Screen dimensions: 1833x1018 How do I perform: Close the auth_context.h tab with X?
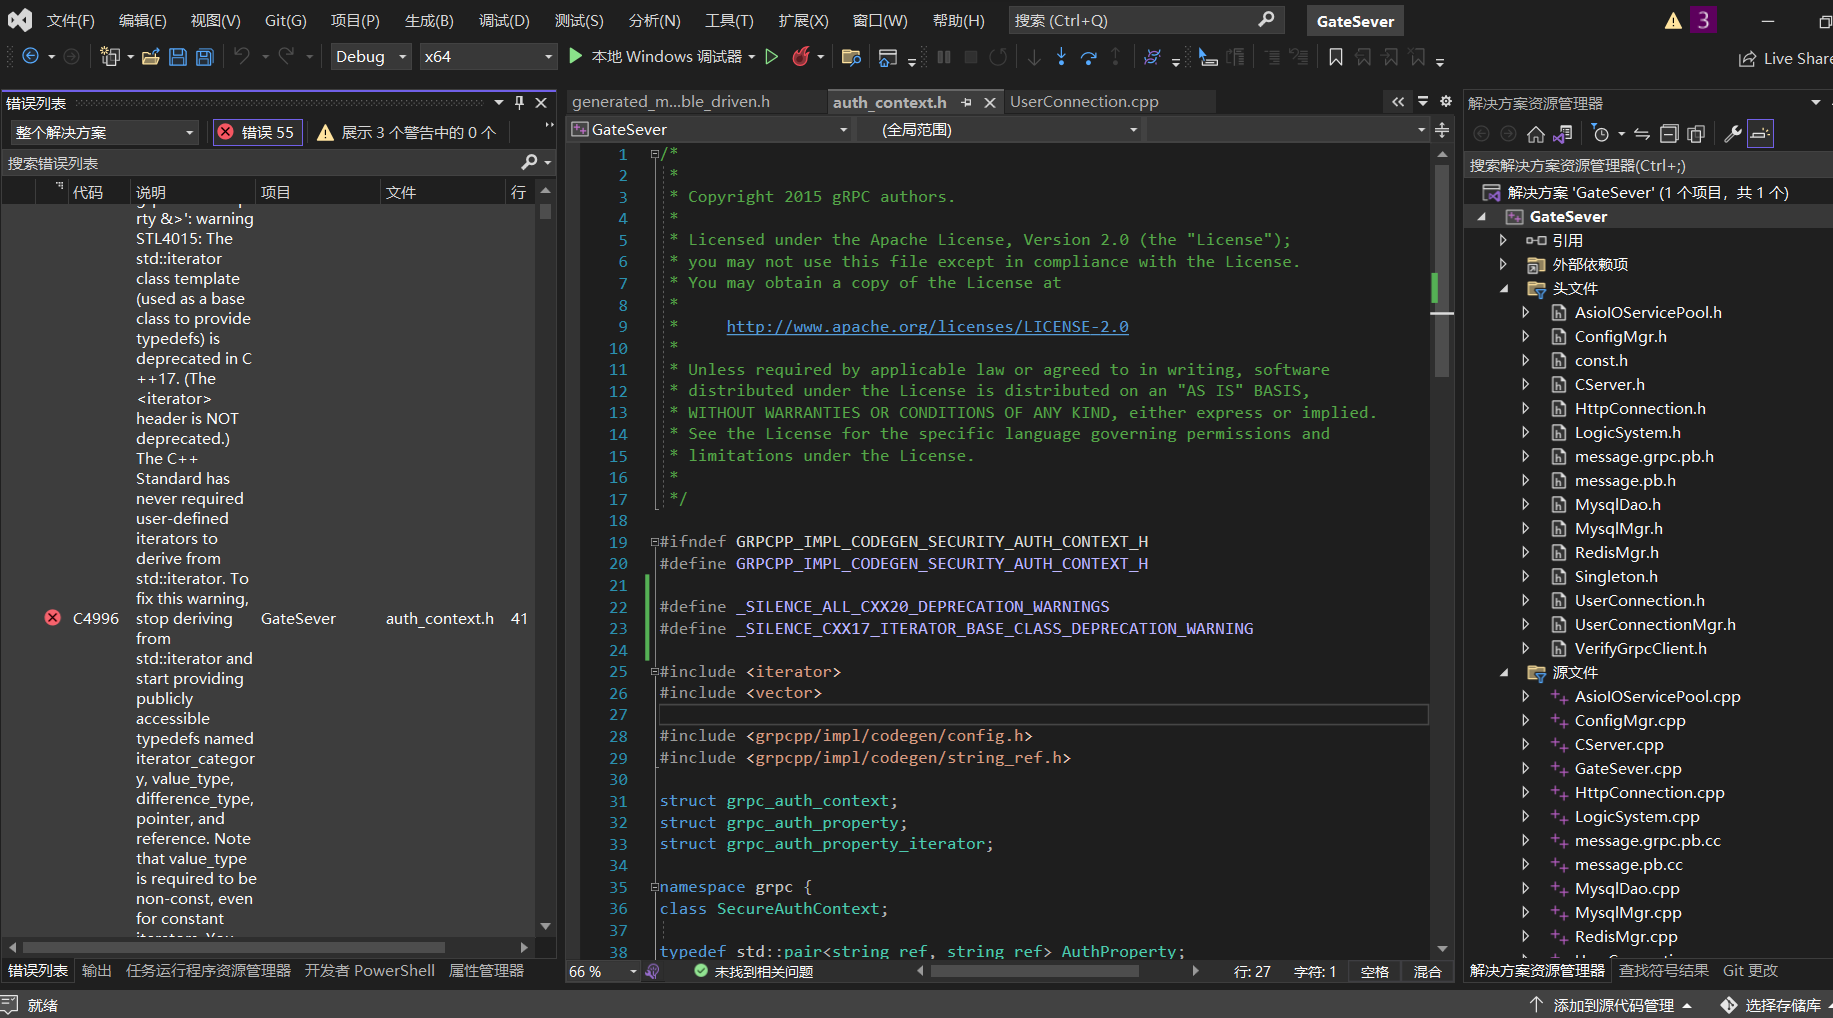point(989,102)
